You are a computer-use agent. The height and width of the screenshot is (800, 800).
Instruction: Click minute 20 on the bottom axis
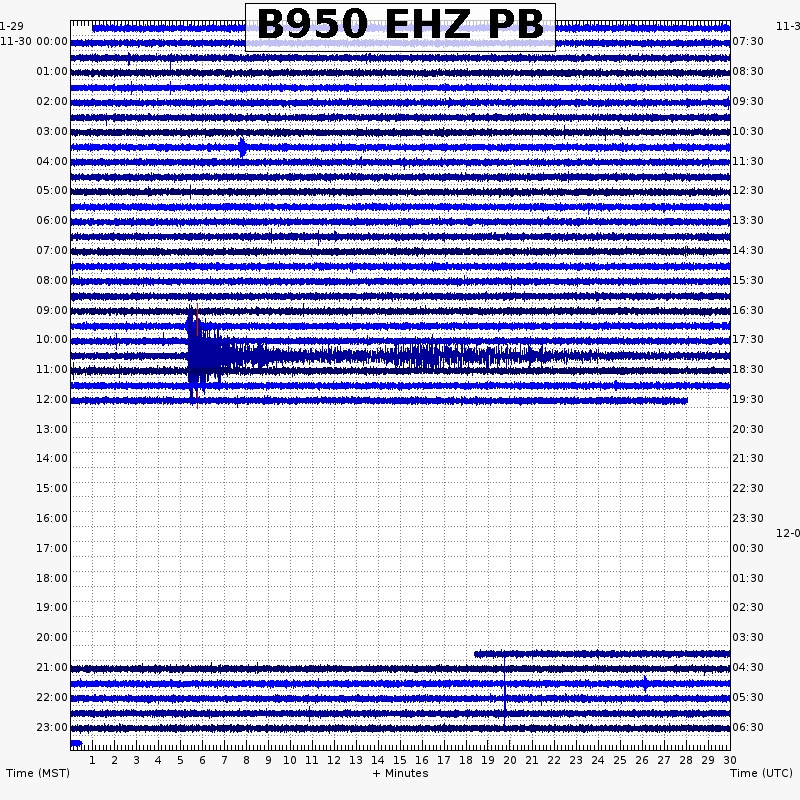(510, 760)
